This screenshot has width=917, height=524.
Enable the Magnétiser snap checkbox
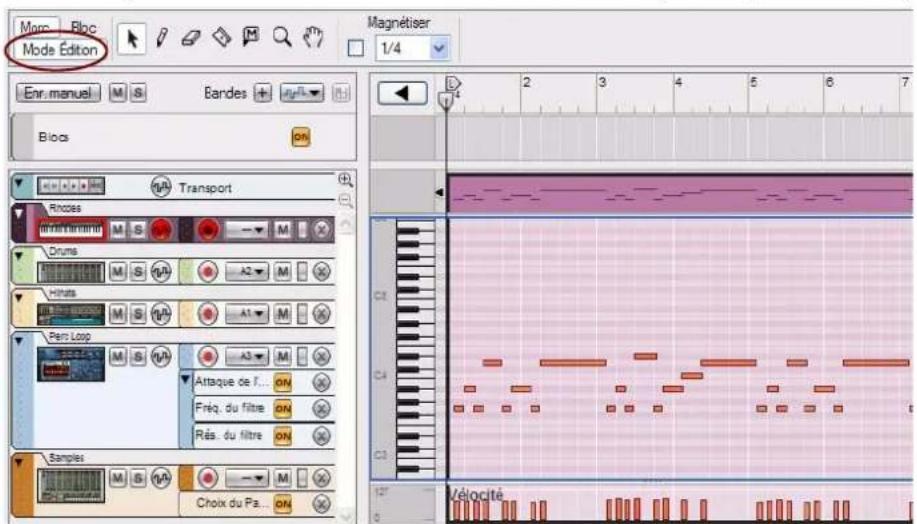pos(356,49)
